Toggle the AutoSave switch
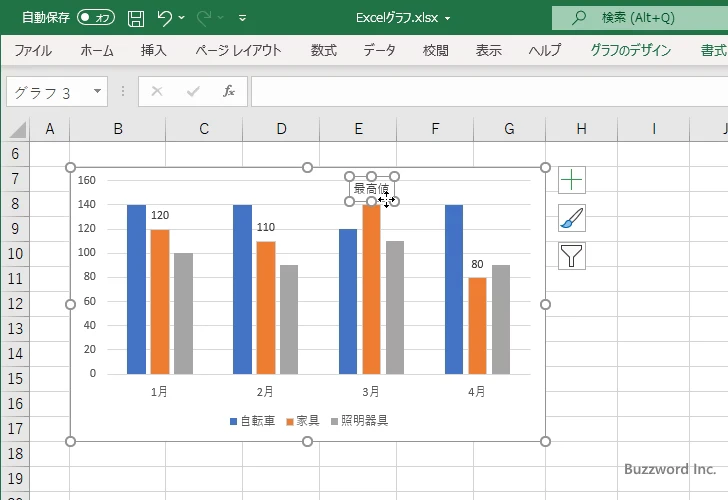728x500 pixels. pyautogui.click(x=96, y=18)
